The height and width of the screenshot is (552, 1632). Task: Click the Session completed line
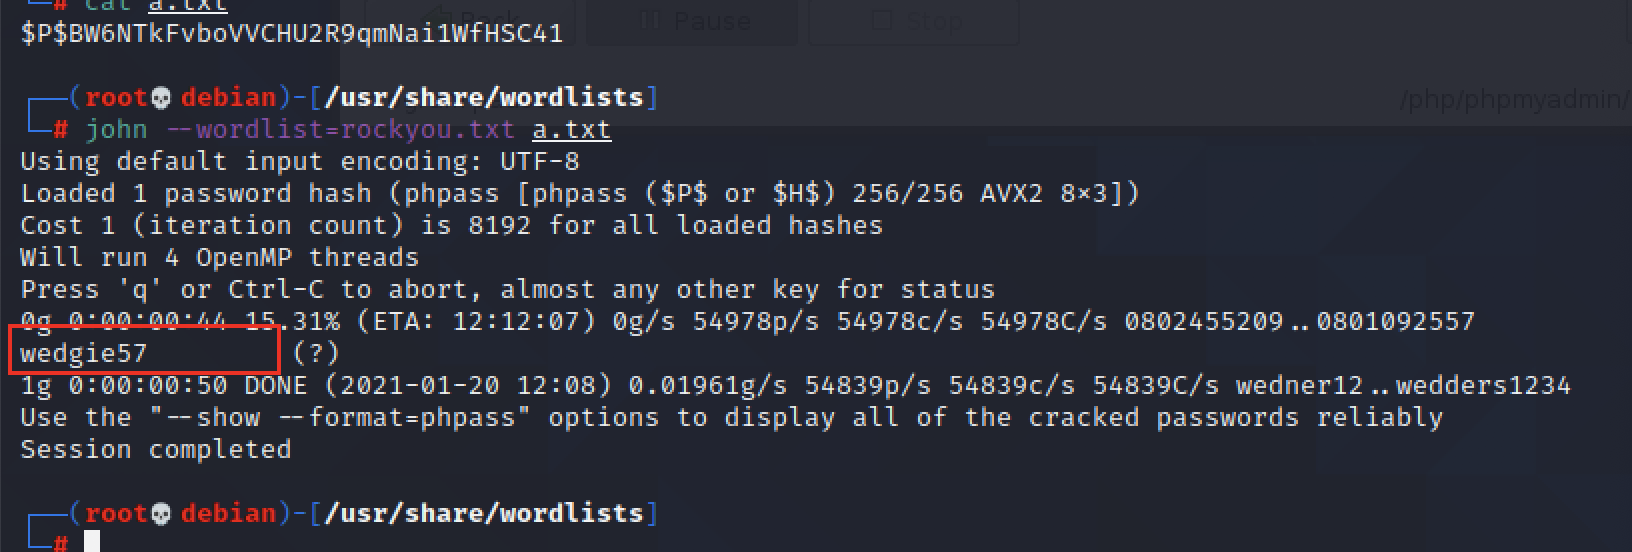tap(156, 450)
